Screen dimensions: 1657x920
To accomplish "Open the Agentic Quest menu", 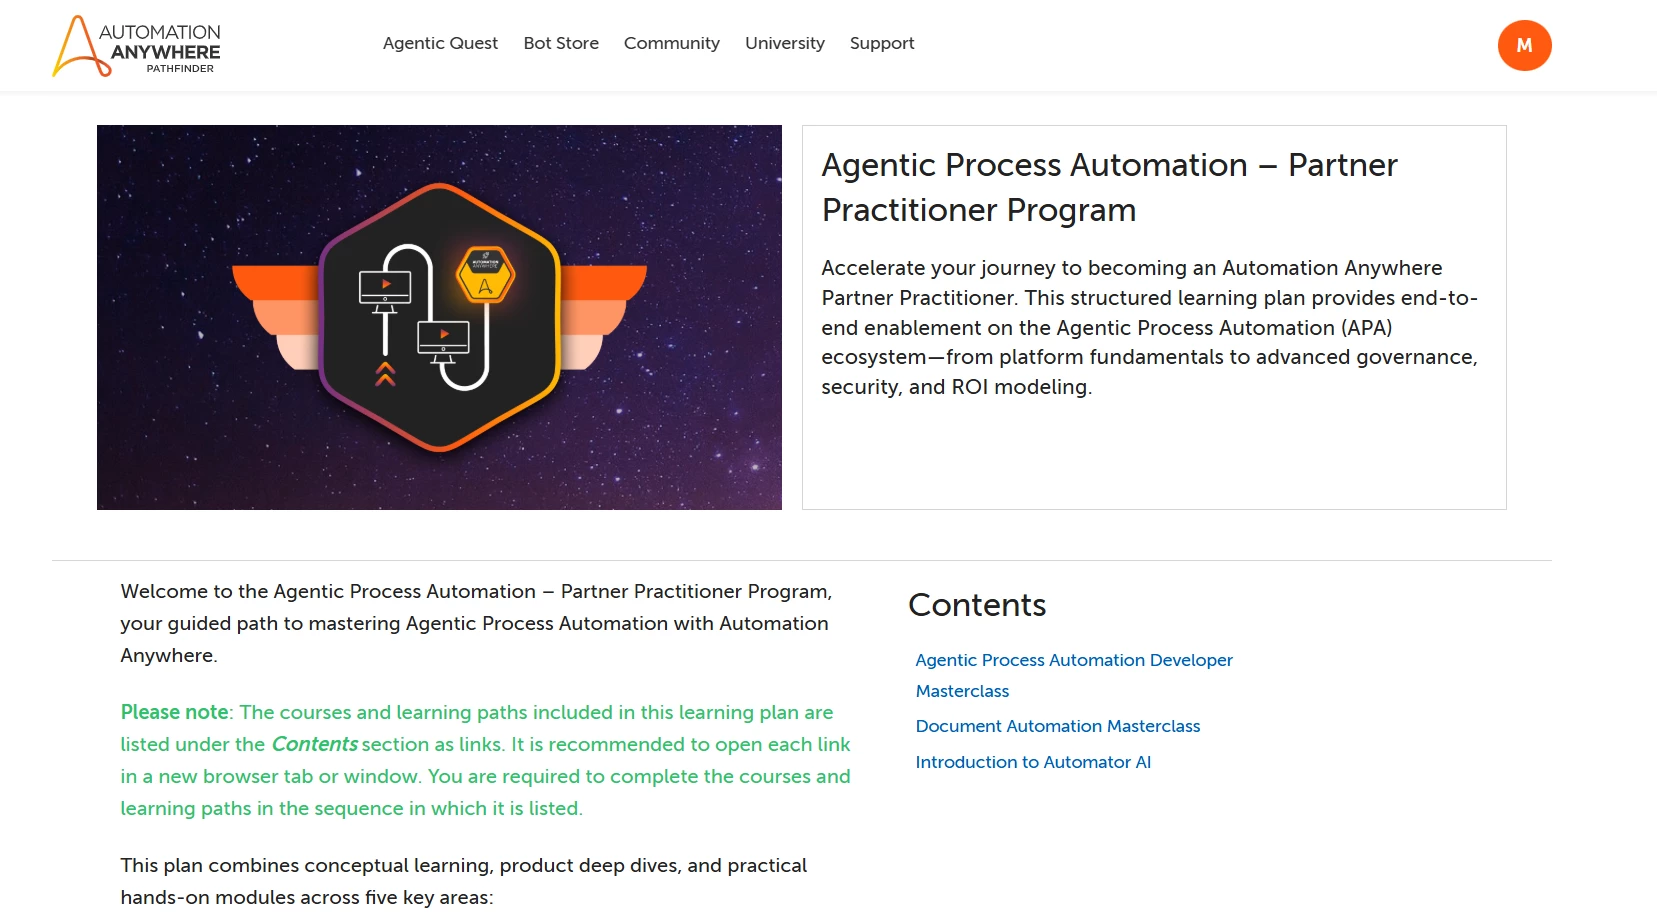I will [440, 43].
